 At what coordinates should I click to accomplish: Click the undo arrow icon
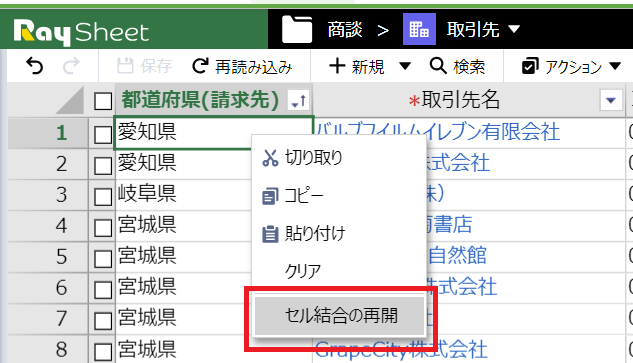point(34,66)
